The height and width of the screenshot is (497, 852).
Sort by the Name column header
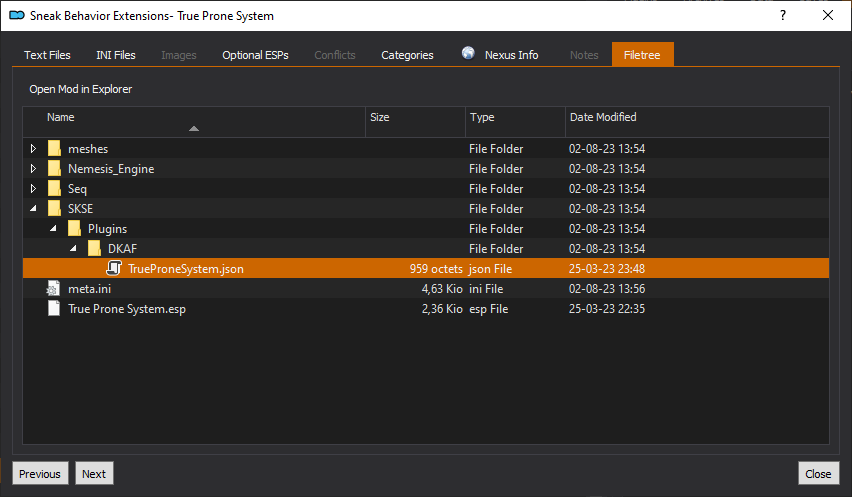[x=194, y=122]
